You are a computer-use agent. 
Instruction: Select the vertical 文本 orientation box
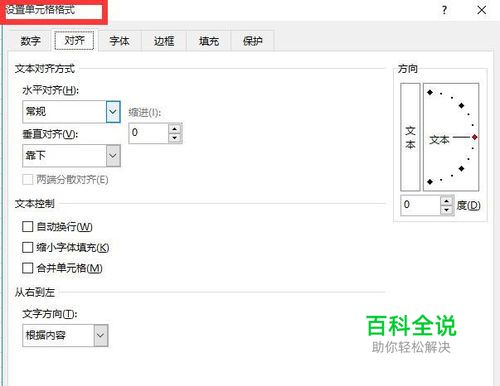[410, 137]
